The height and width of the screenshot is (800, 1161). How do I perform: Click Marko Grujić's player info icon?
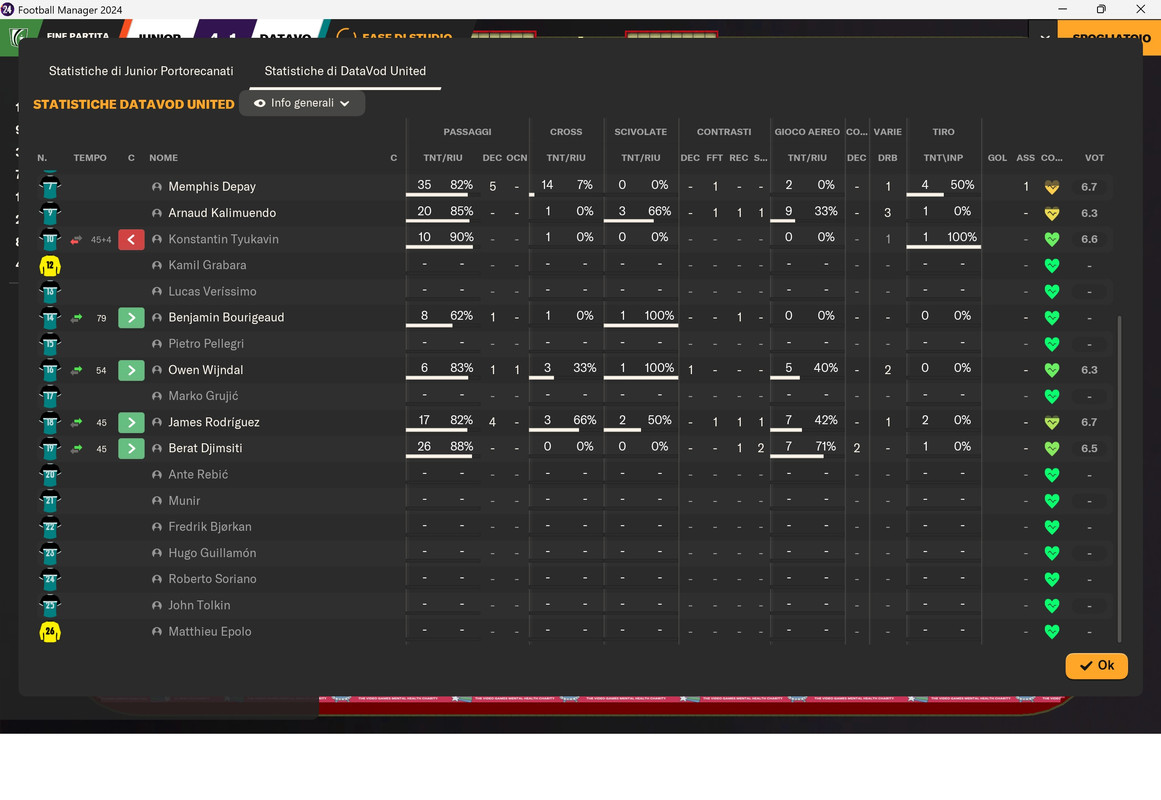coord(157,396)
